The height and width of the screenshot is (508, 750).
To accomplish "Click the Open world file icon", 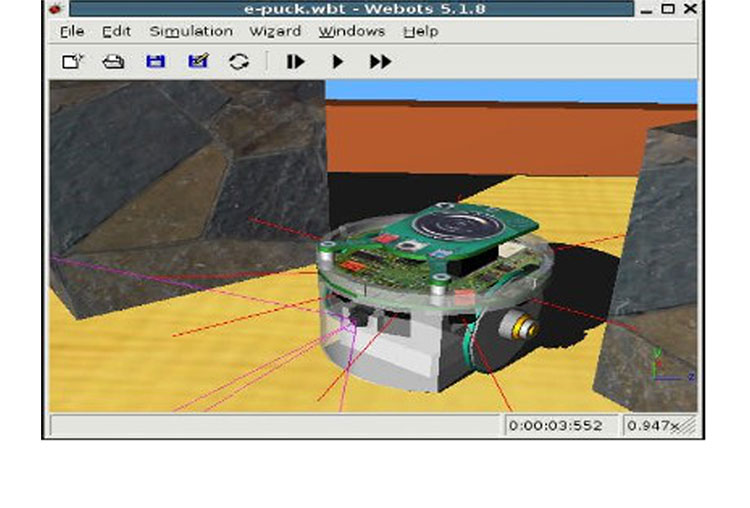I will (114, 62).
